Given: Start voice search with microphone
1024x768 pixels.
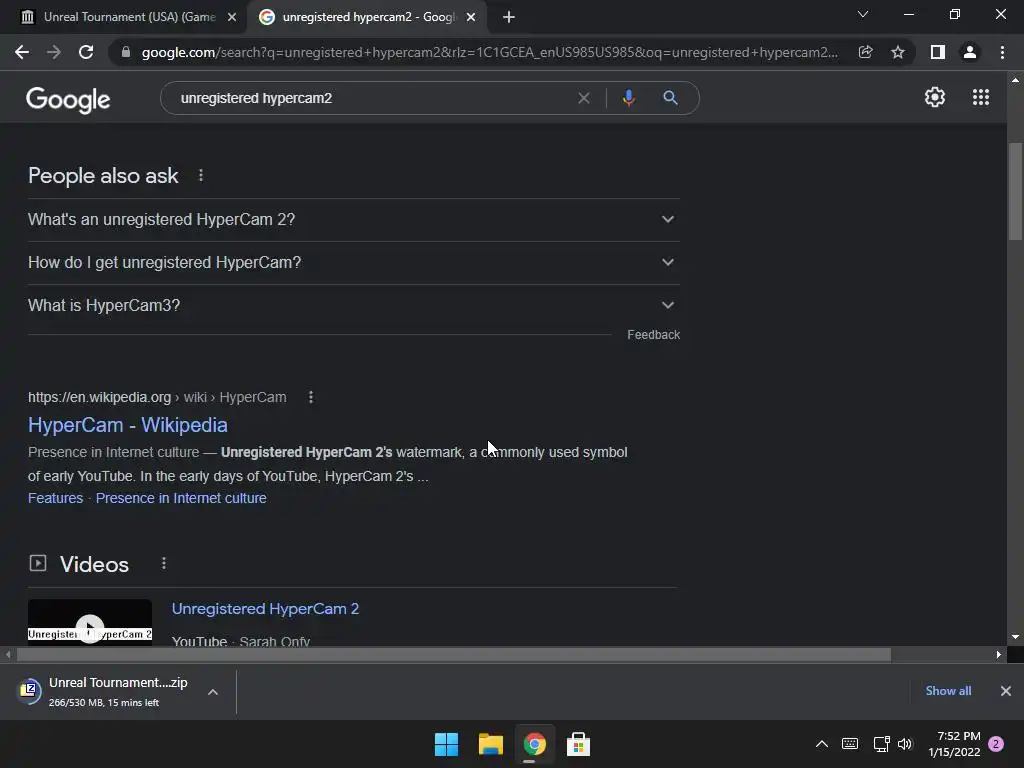Looking at the screenshot, I should coord(628,98).
